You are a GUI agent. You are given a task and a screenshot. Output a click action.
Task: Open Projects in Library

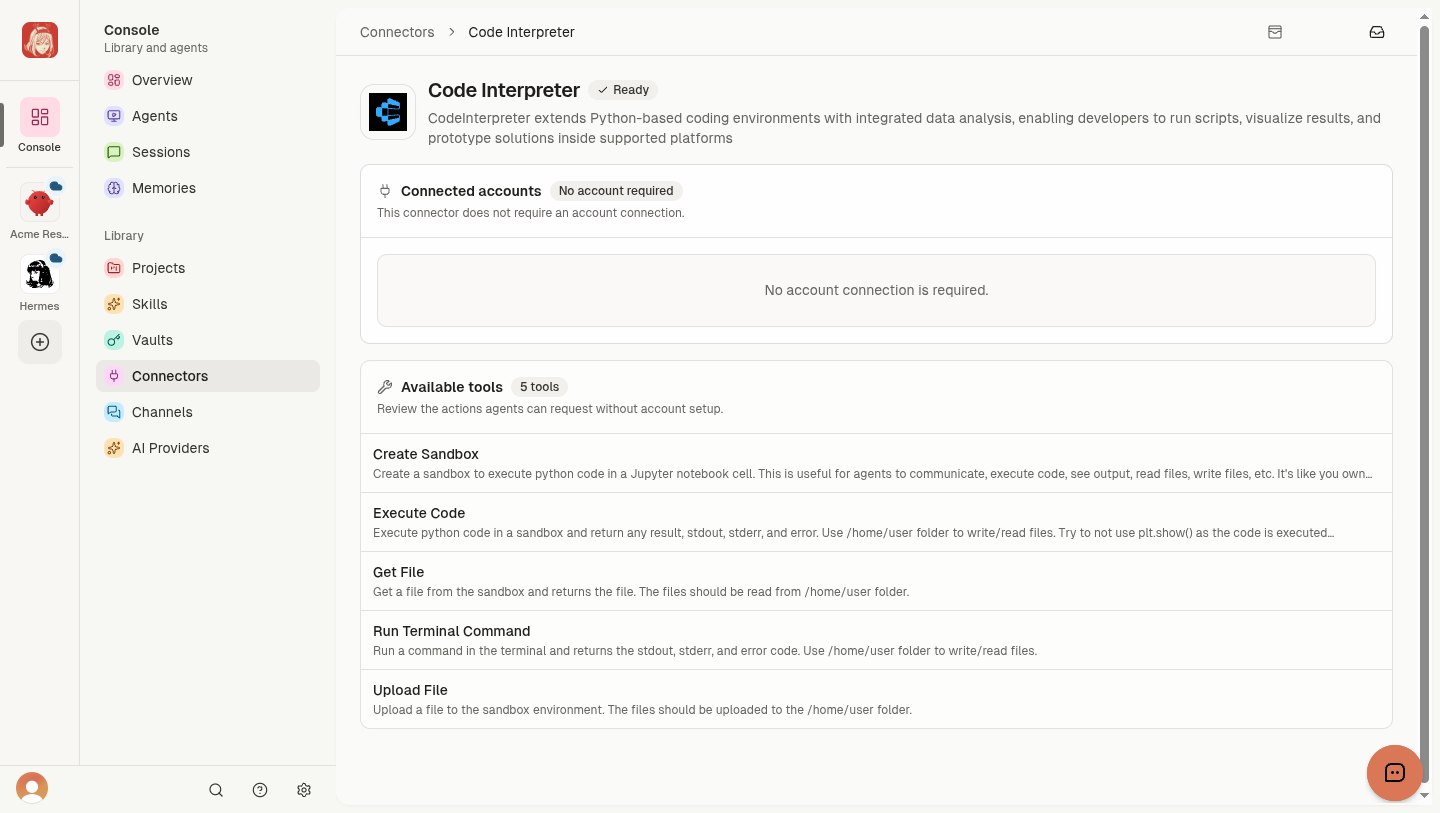pyautogui.click(x=208, y=268)
